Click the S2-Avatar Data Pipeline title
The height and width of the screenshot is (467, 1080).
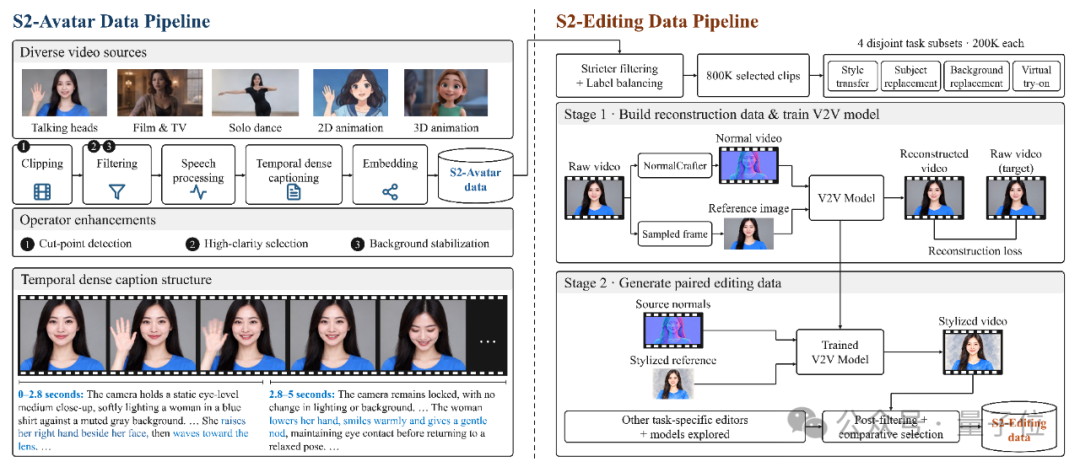(x=112, y=22)
